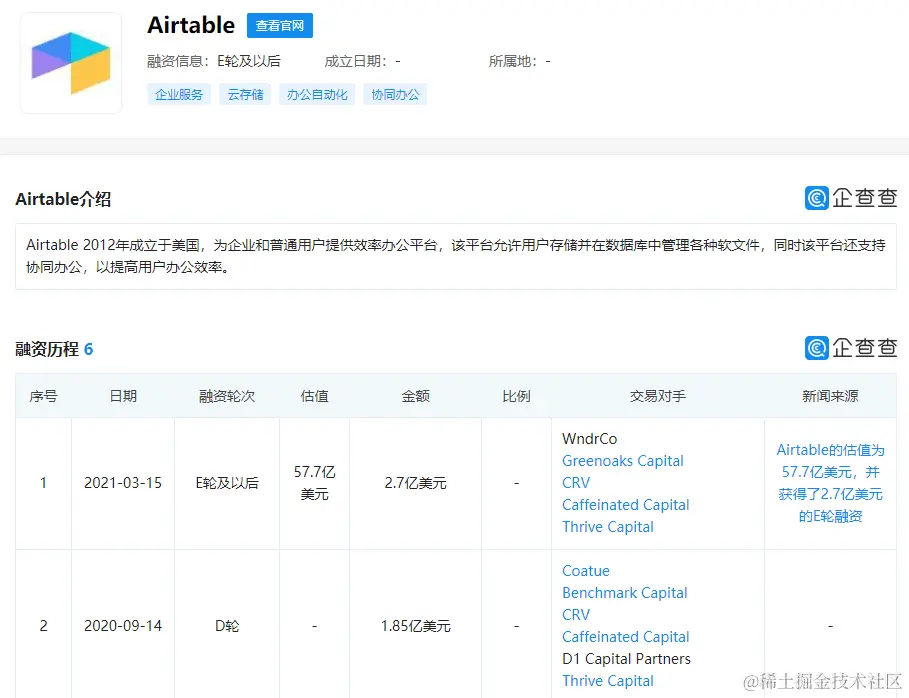Click the 交易对手 column header
This screenshot has width=909, height=698.
coord(657,396)
